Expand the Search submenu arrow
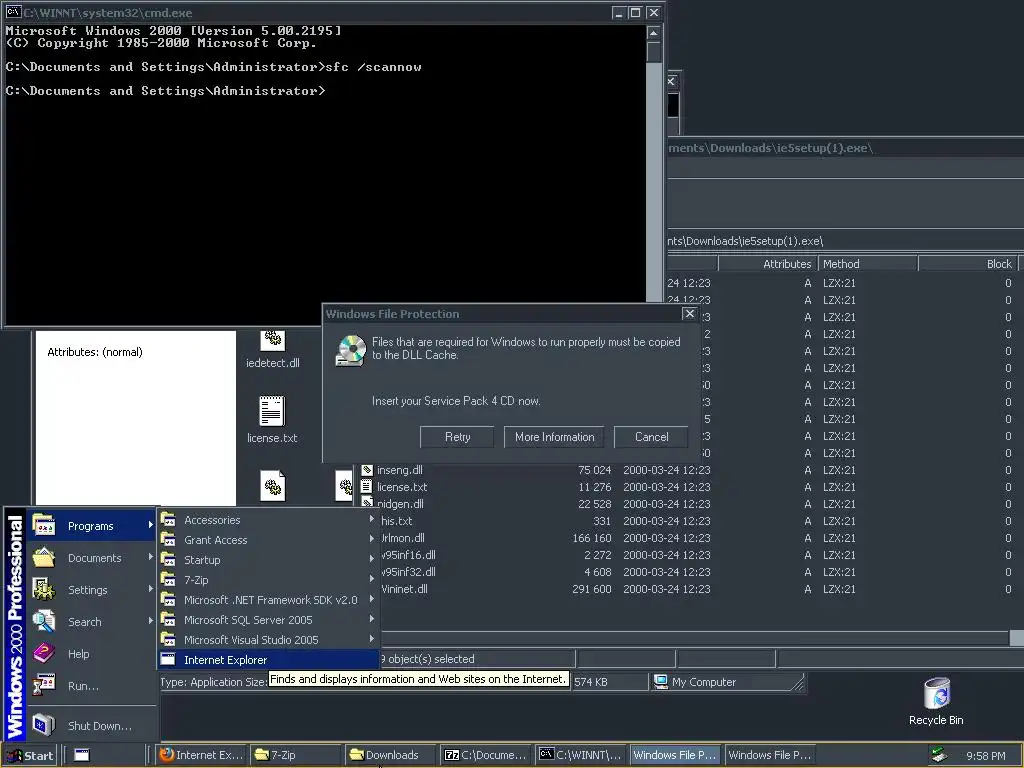 (x=151, y=621)
